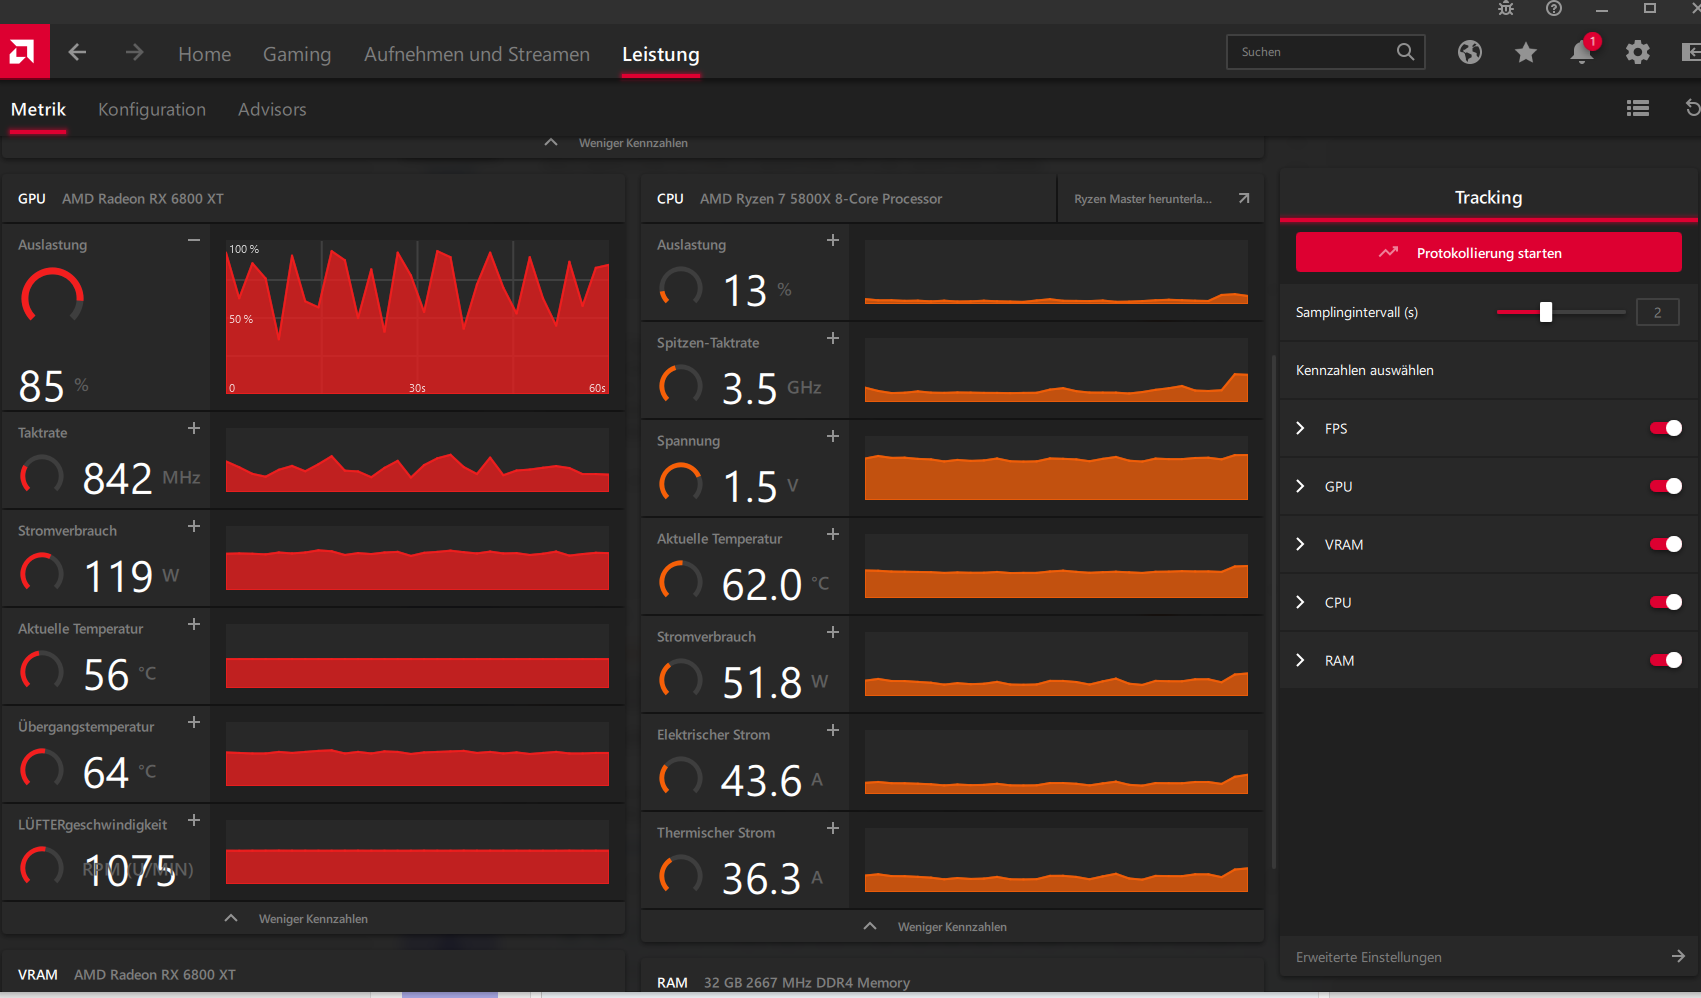Toggle the RAM tracking switch
The height and width of the screenshot is (998, 1701).
pos(1666,660)
